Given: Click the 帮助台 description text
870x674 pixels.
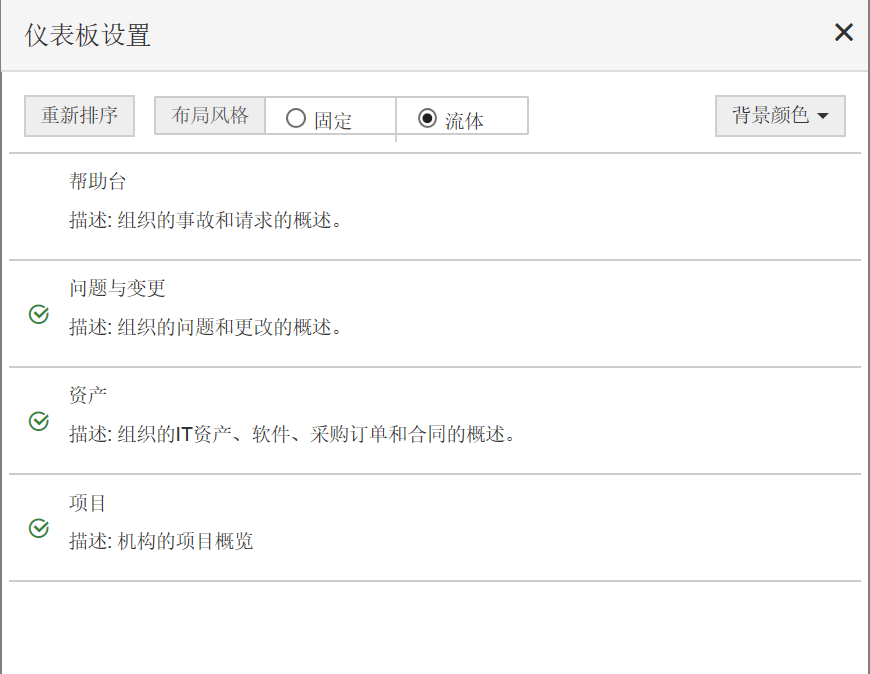Looking at the screenshot, I should click(x=206, y=220).
